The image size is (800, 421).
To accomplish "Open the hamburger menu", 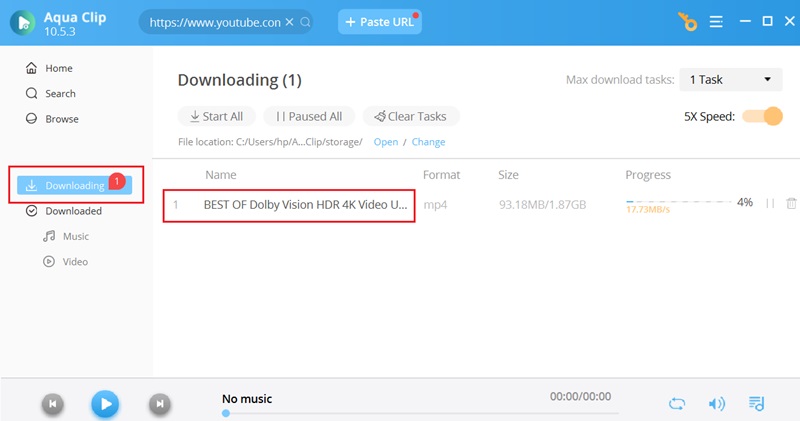I will (716, 22).
